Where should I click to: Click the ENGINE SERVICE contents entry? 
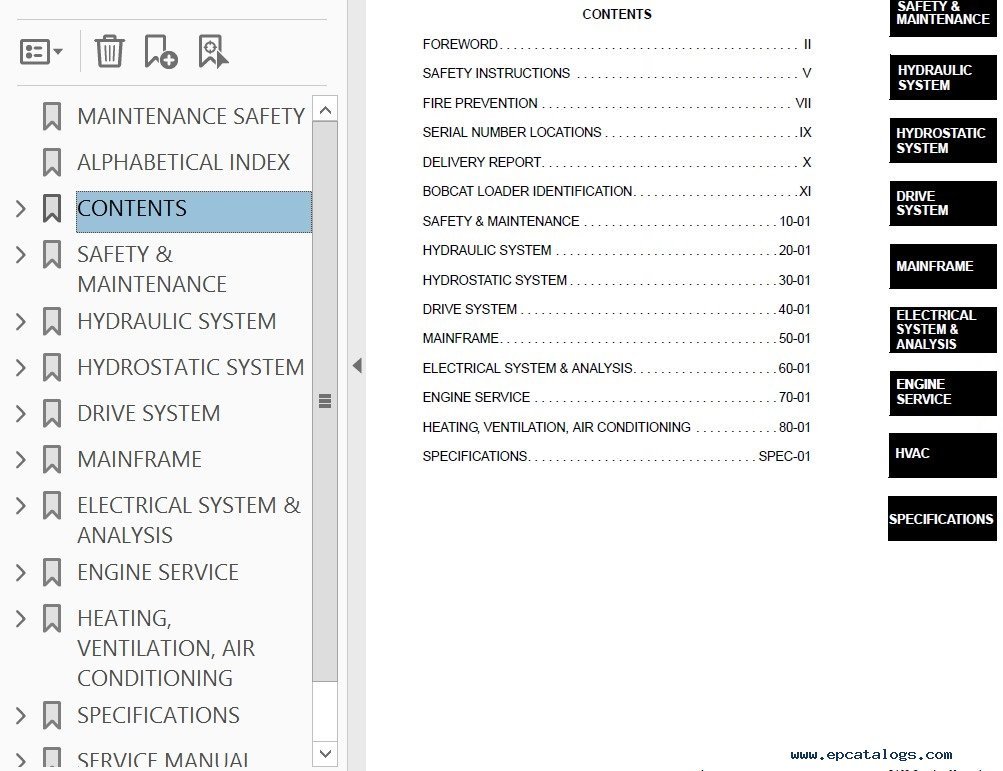[476, 398]
